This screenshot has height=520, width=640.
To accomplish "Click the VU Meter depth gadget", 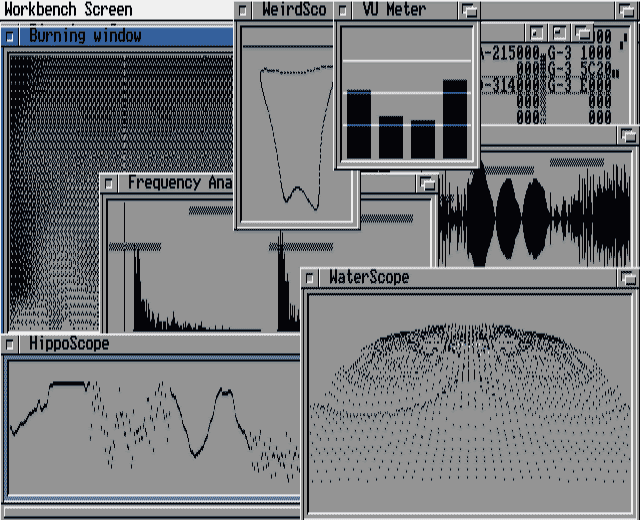I will click(x=470, y=10).
